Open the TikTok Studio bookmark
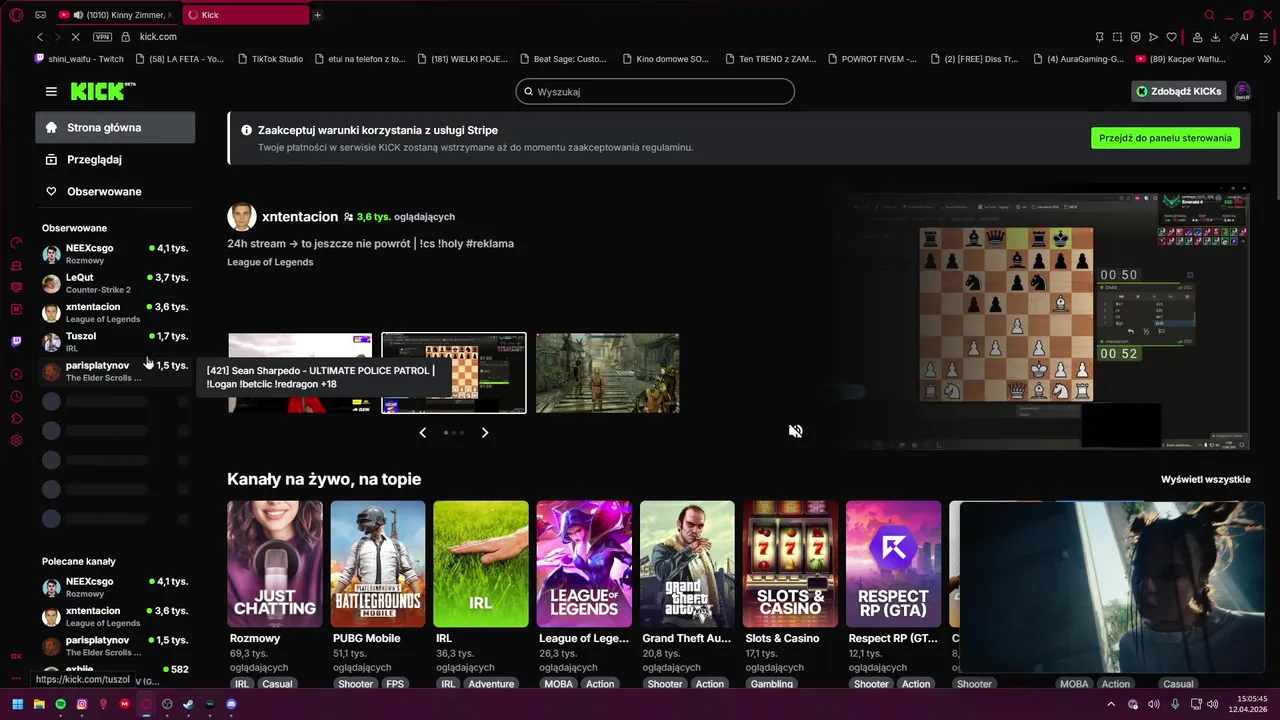Screen dimensions: 1280x720 [270, 59]
